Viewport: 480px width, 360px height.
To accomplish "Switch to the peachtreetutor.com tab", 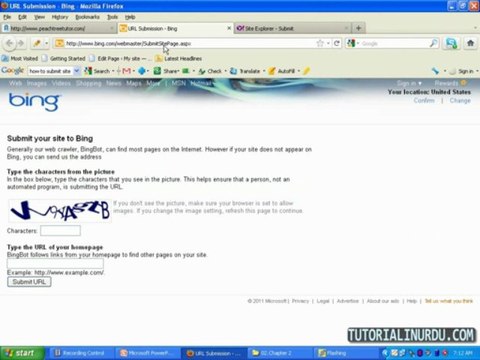I will pos(58,28).
